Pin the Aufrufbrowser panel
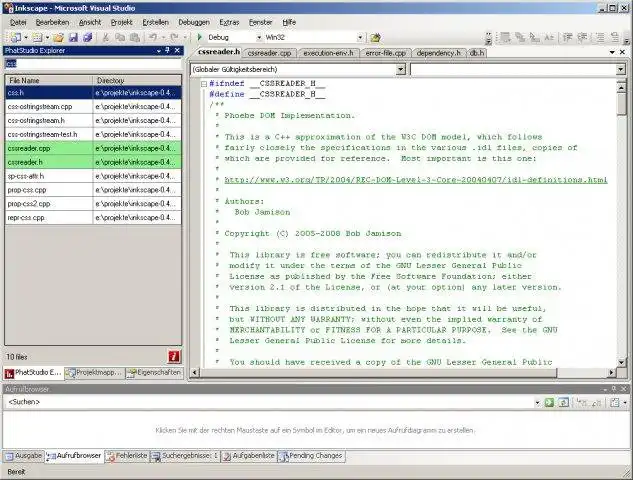This screenshot has width=633, height=480. click(614, 389)
